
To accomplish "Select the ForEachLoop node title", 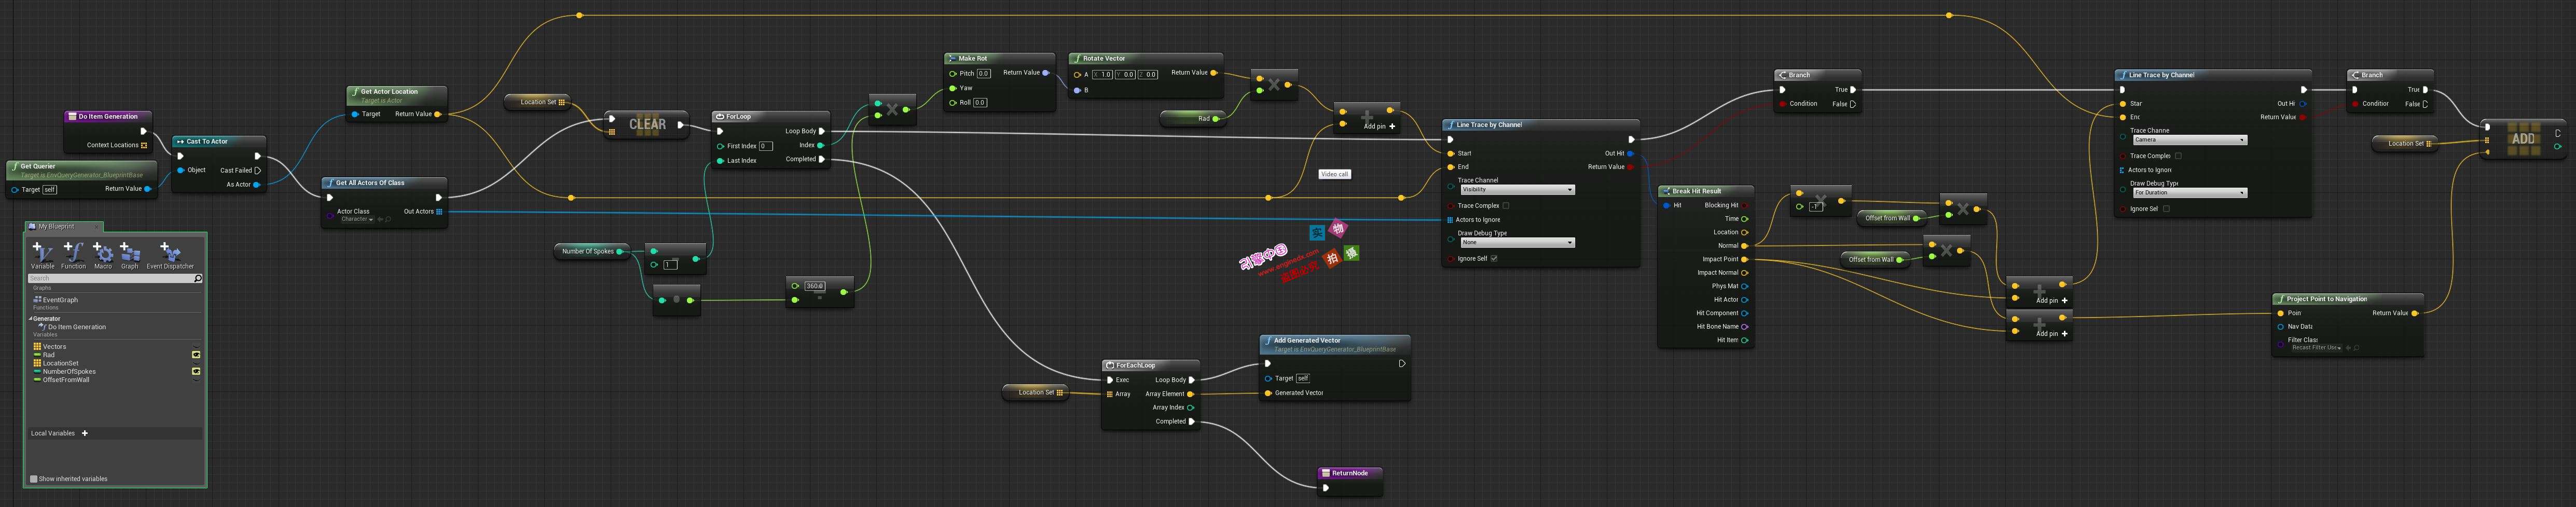I will (1135, 366).
